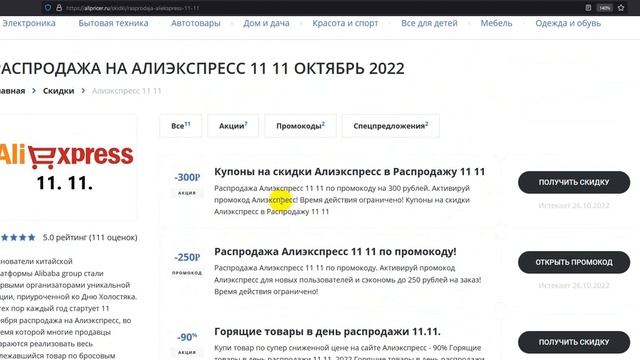640x360 pixels.
Task: Click the padlock site security icon
Action: 59,8
